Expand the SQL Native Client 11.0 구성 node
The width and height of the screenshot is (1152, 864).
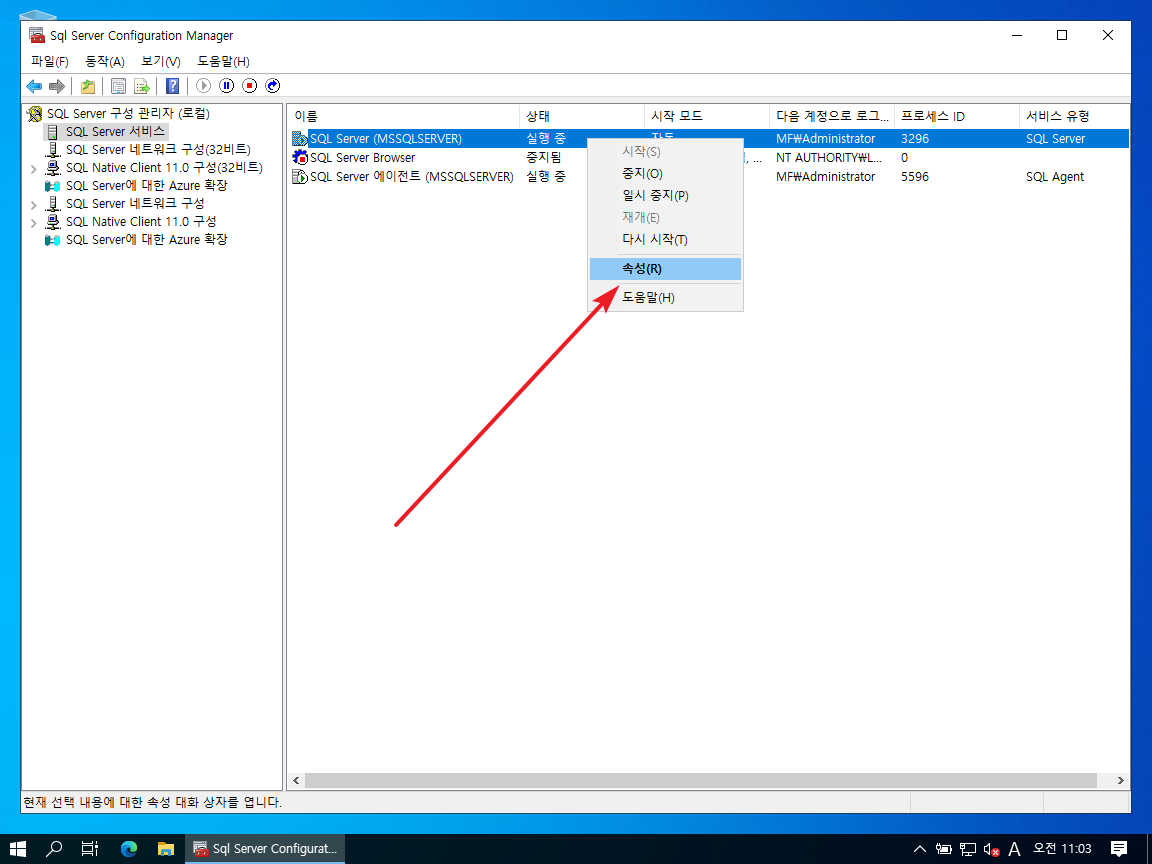point(35,222)
